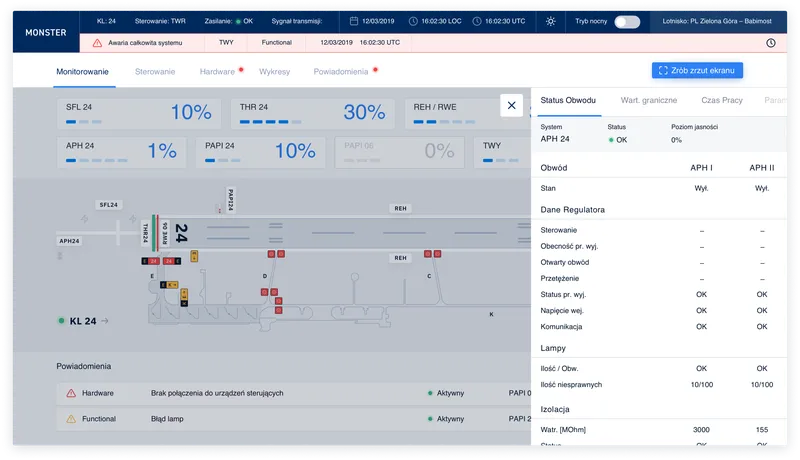The image size is (800, 460).
Task: Click the PAPI24 label on the map
Action: coord(231,199)
